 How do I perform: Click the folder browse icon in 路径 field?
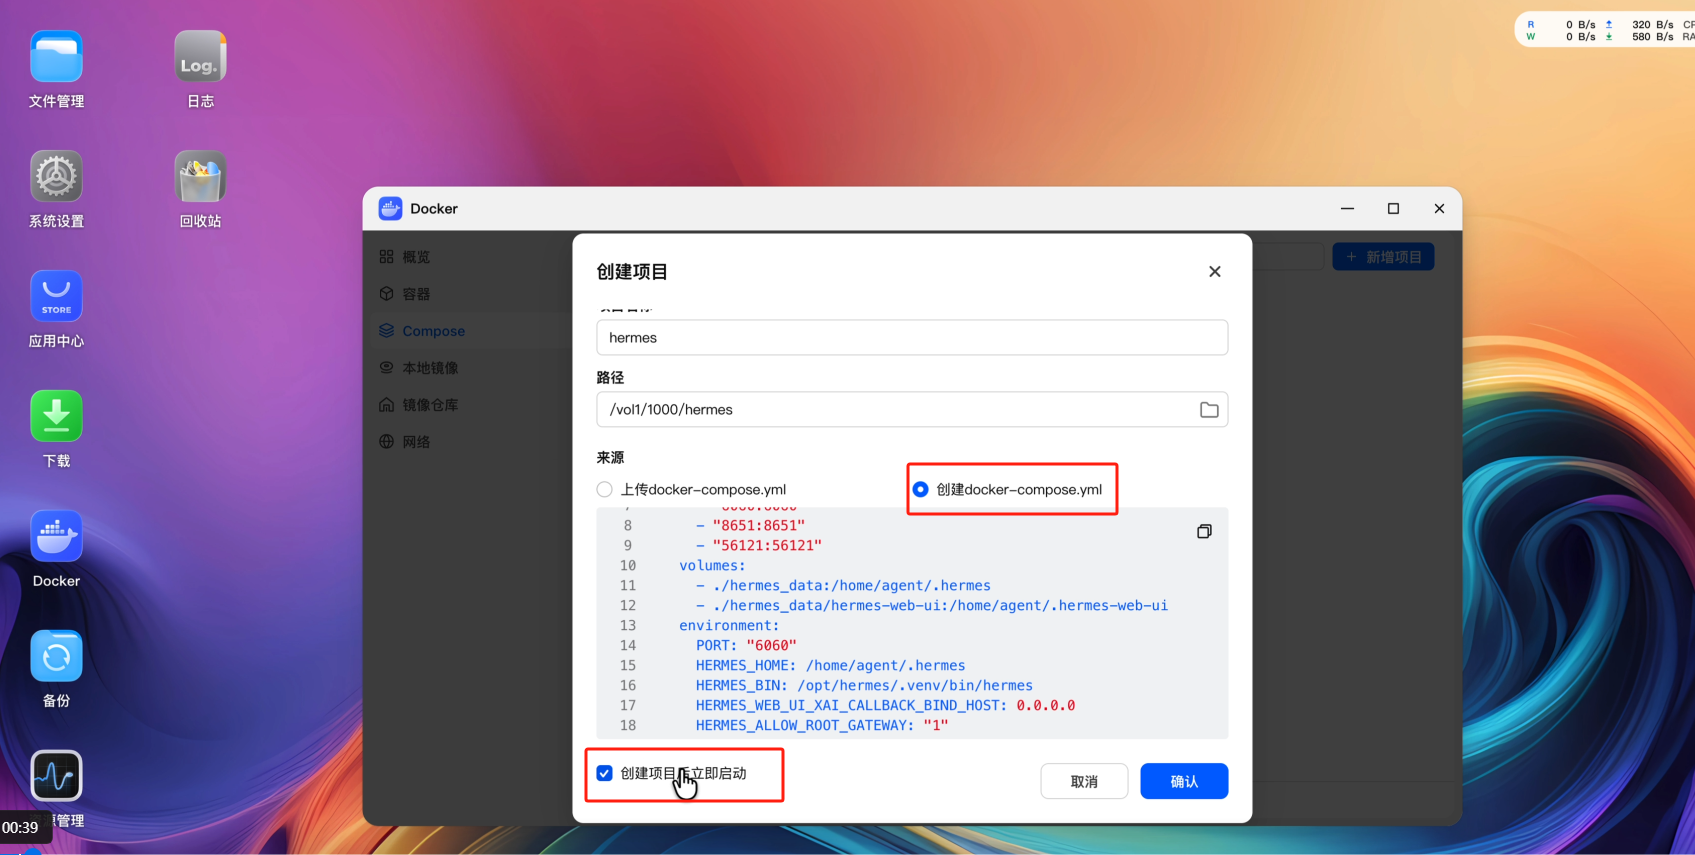[x=1209, y=410]
